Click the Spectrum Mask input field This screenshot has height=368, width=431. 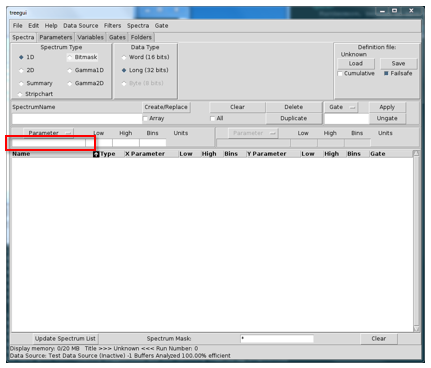point(277,339)
